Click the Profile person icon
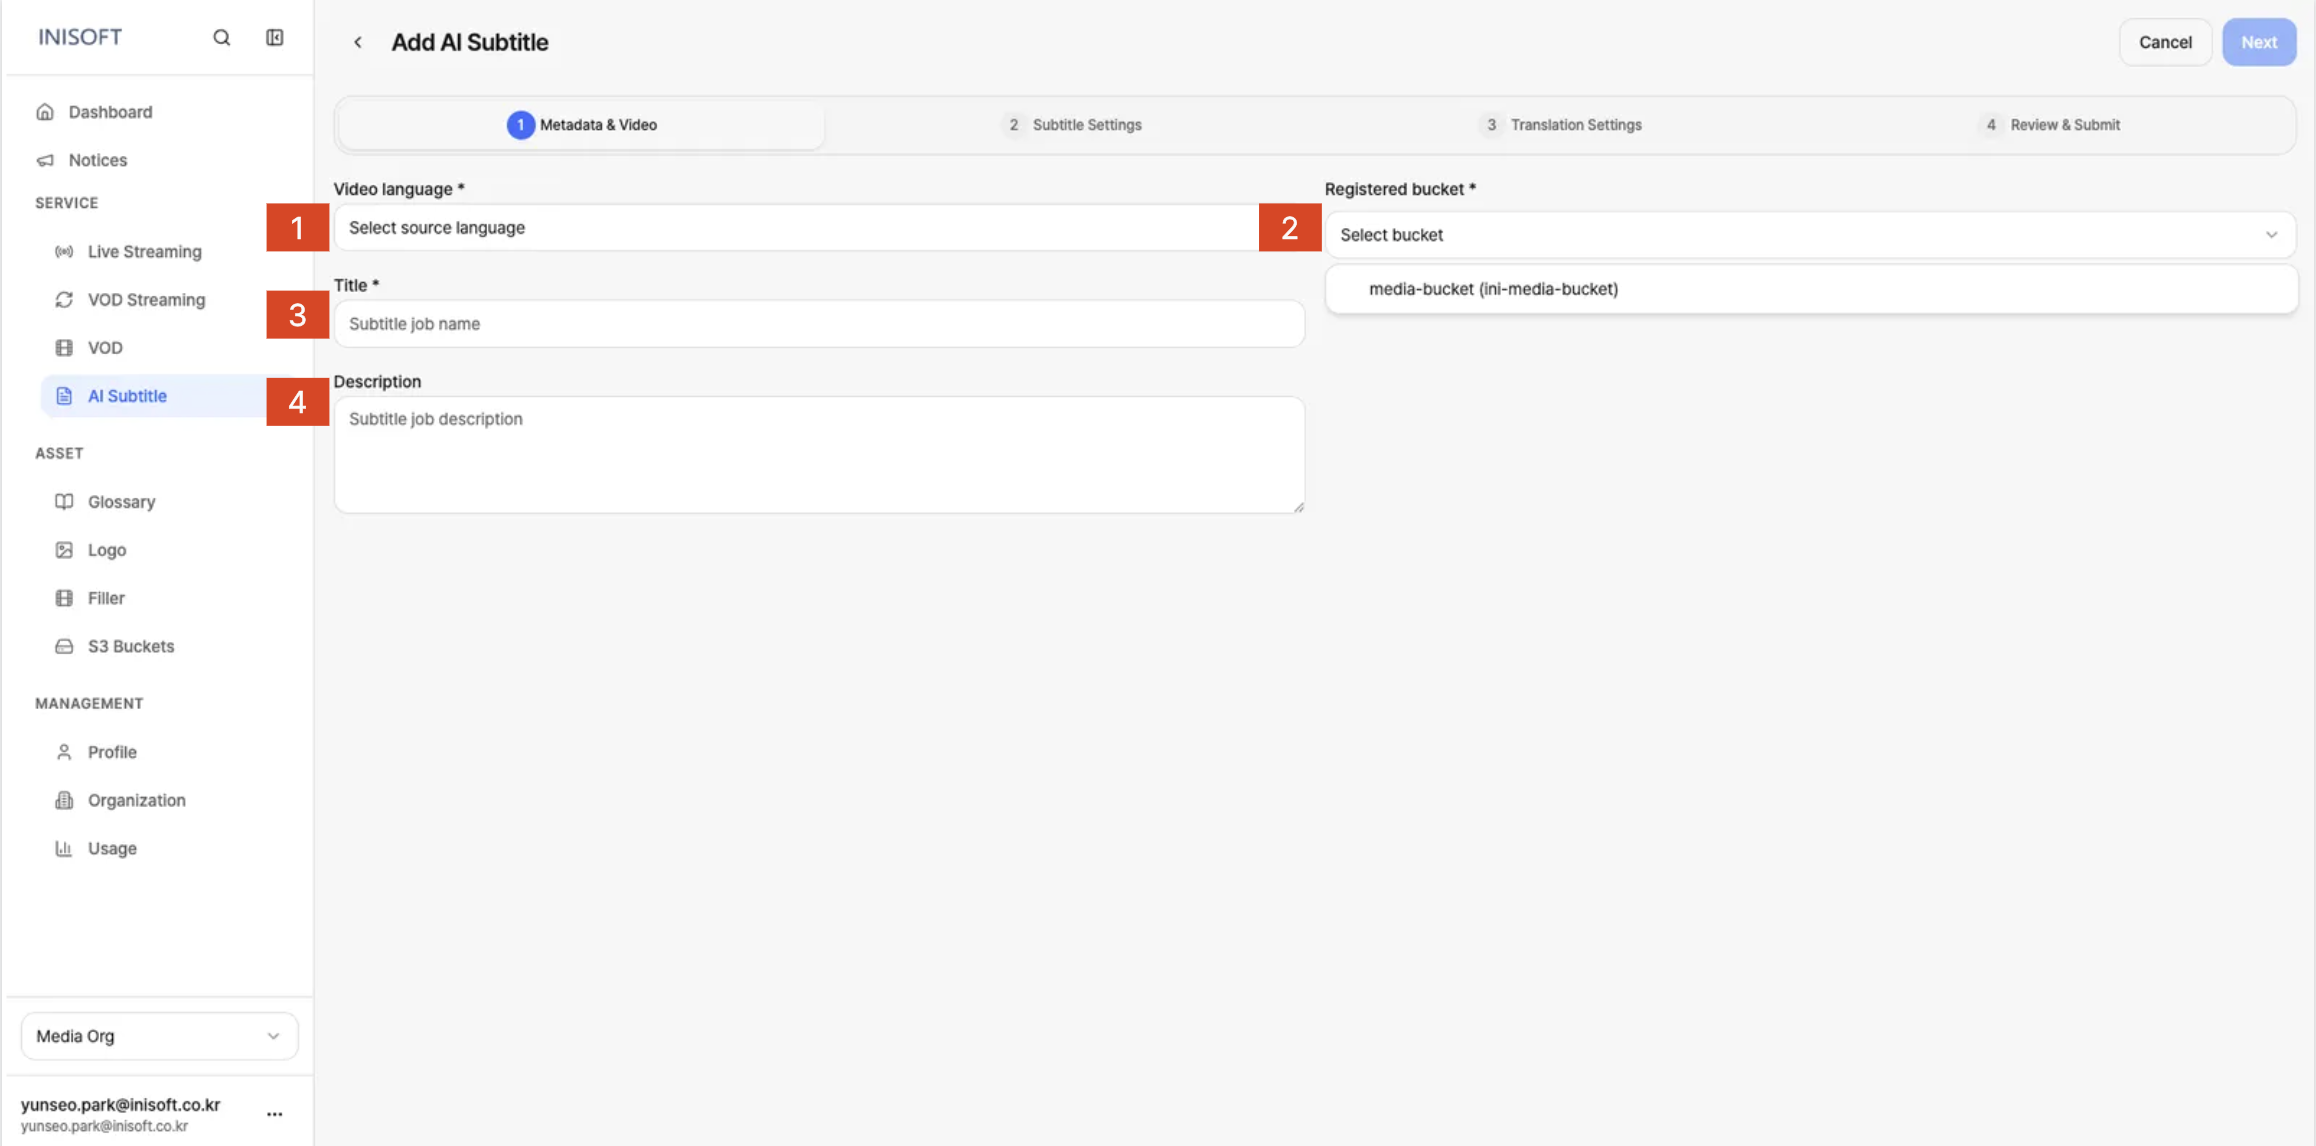2316x1146 pixels. pos(64,752)
